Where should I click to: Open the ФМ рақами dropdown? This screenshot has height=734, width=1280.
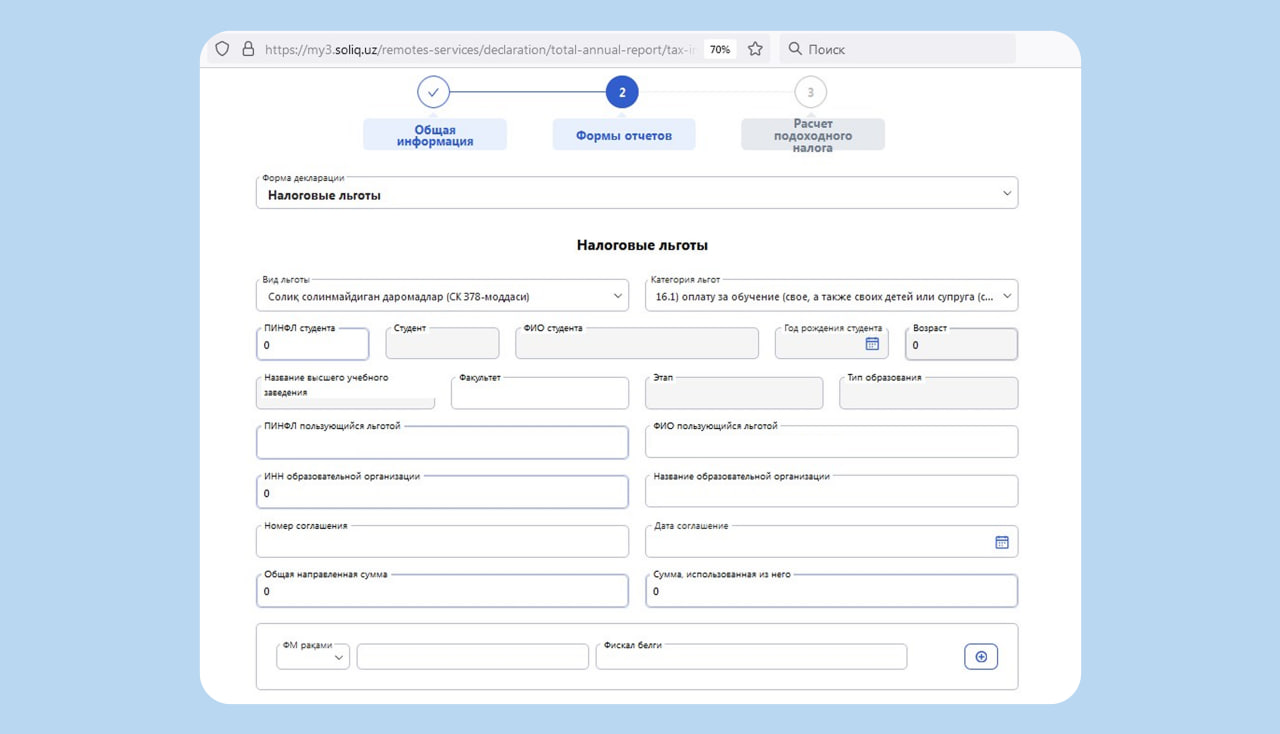pos(313,657)
